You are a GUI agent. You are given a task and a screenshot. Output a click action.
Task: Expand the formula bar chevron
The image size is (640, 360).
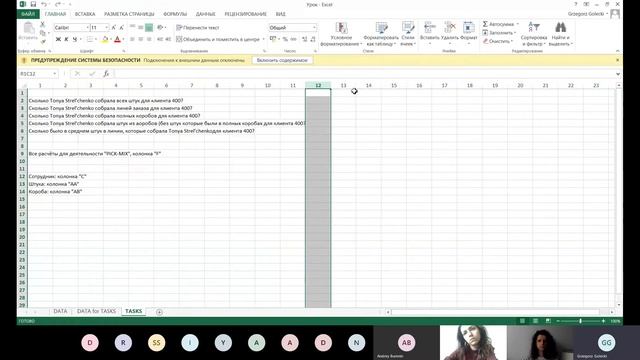pyautogui.click(x=618, y=74)
